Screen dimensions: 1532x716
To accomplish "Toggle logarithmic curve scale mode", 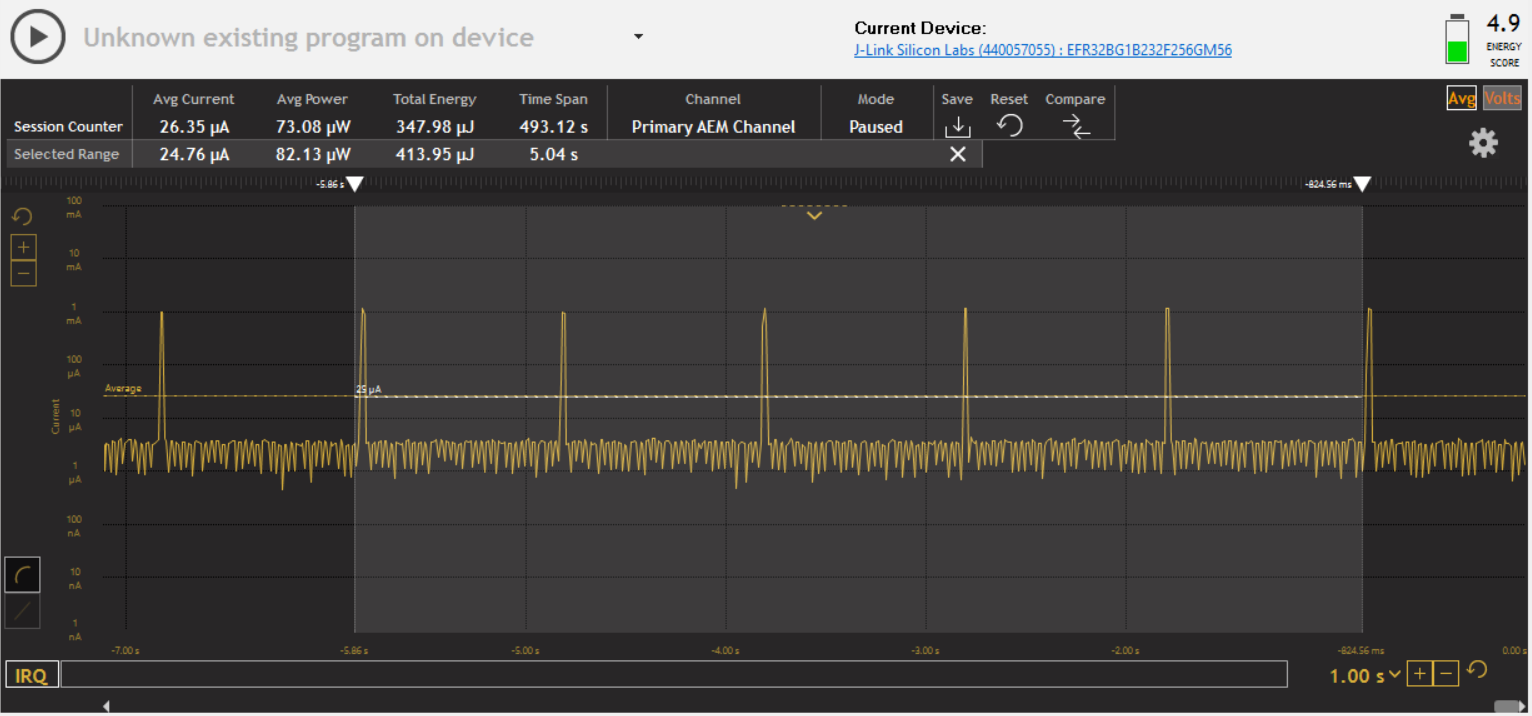I will click(x=22, y=574).
